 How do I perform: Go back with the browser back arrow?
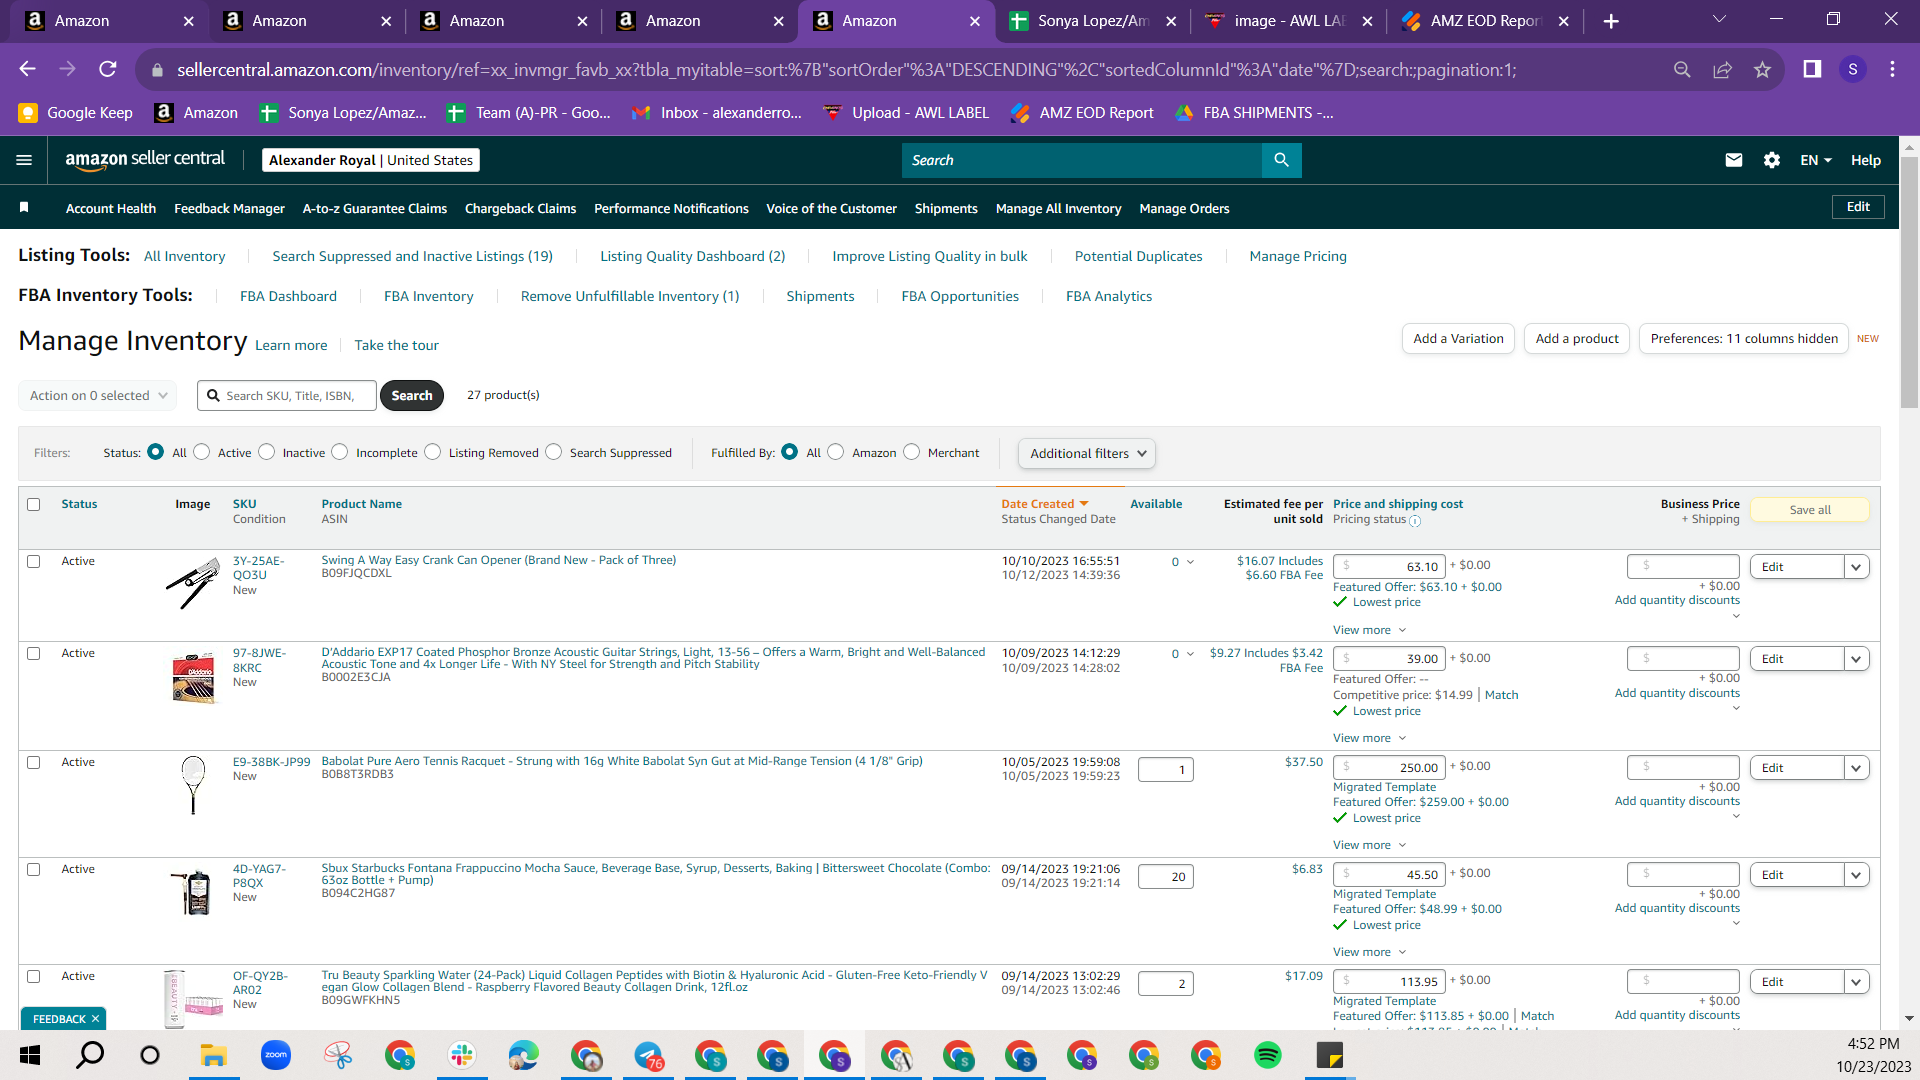(x=28, y=69)
